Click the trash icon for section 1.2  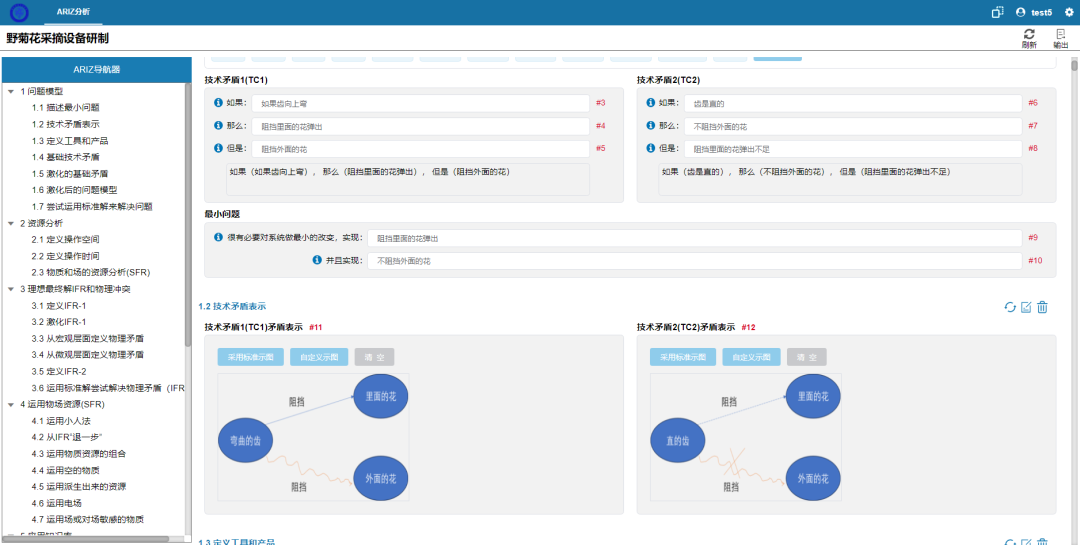[x=1042, y=307]
